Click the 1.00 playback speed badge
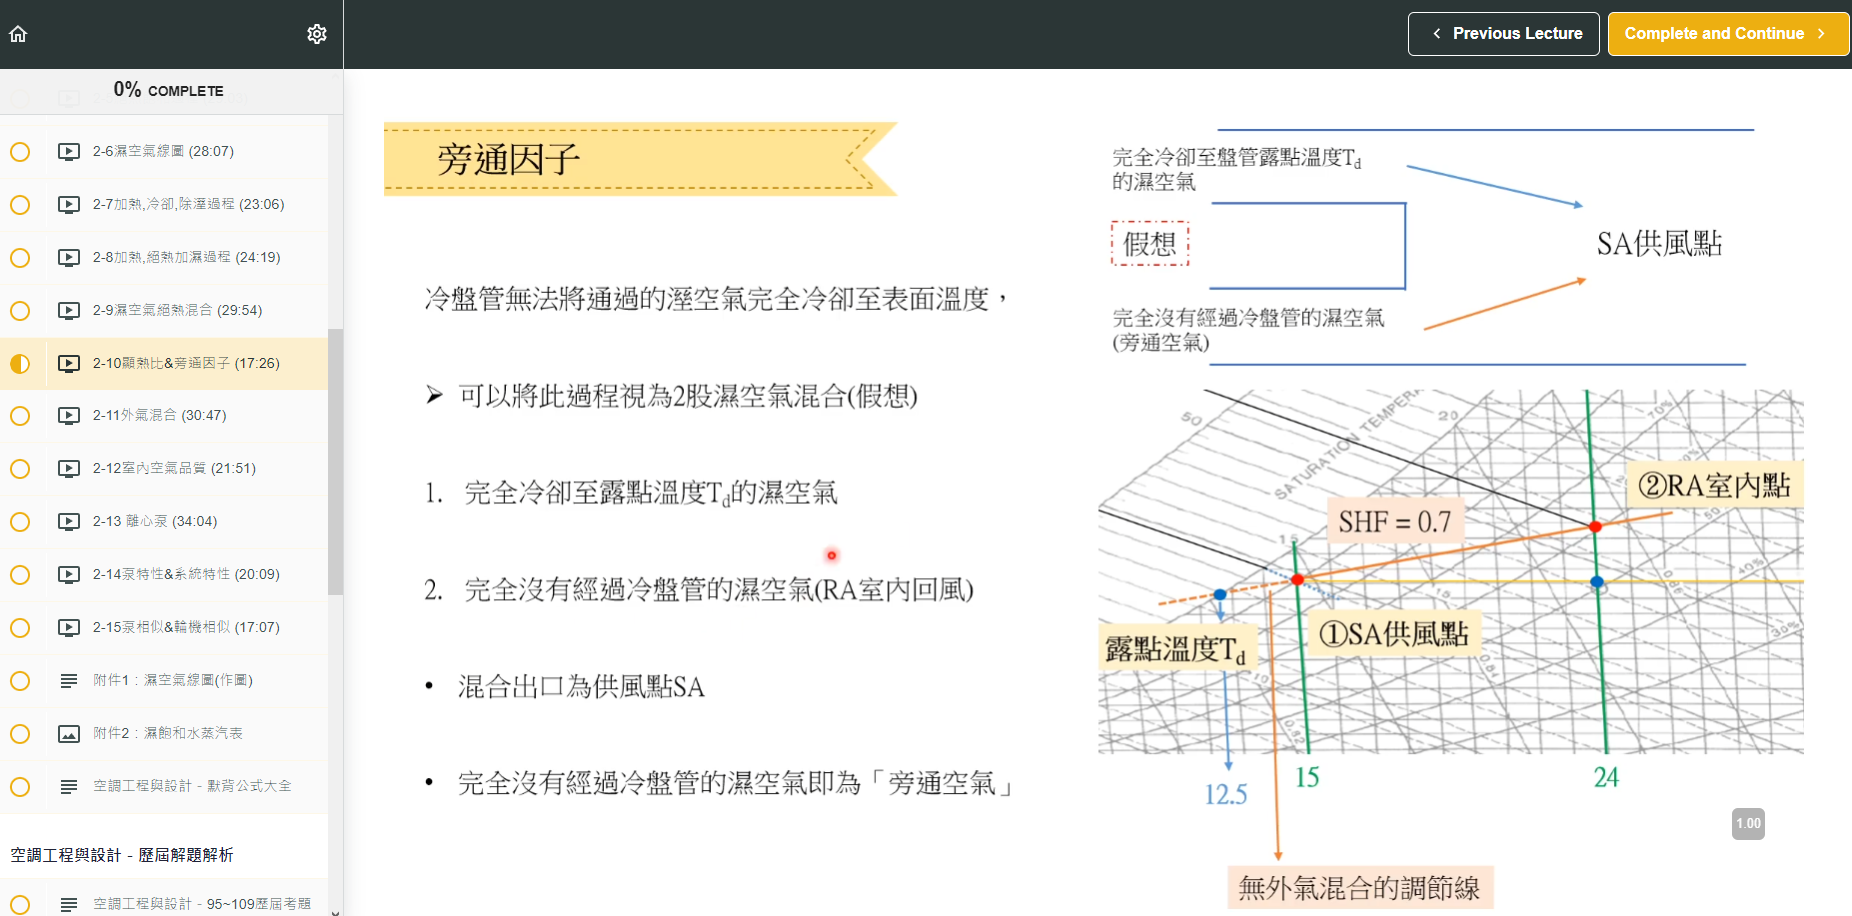 point(1748,824)
